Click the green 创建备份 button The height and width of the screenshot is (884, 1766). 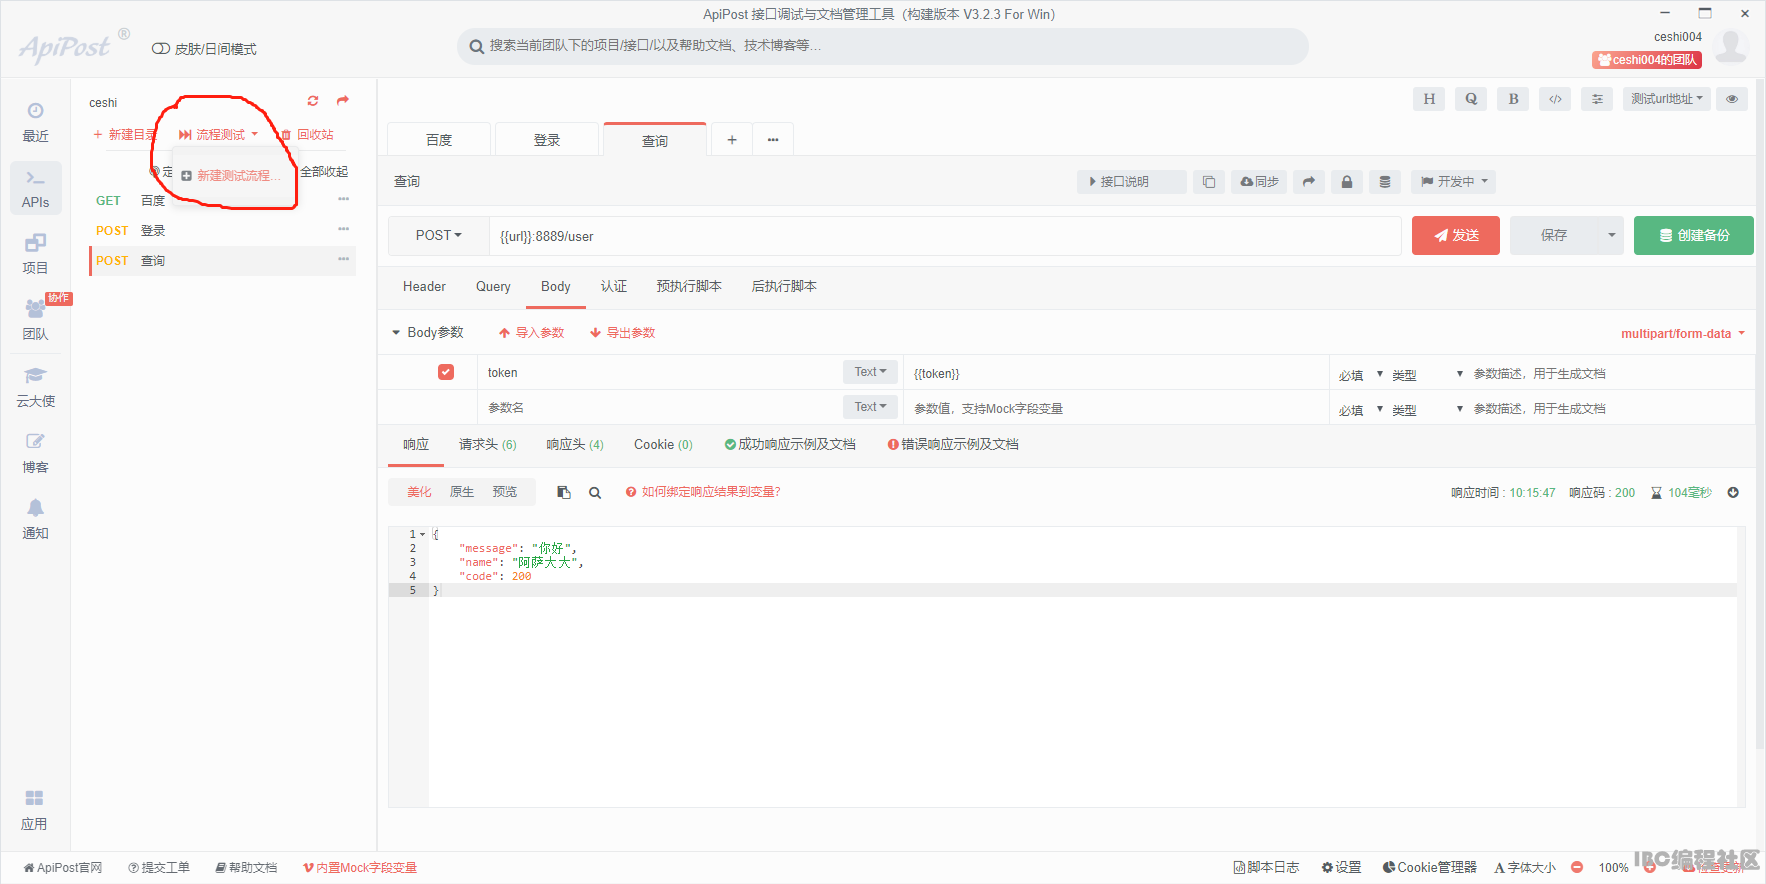tap(1694, 236)
